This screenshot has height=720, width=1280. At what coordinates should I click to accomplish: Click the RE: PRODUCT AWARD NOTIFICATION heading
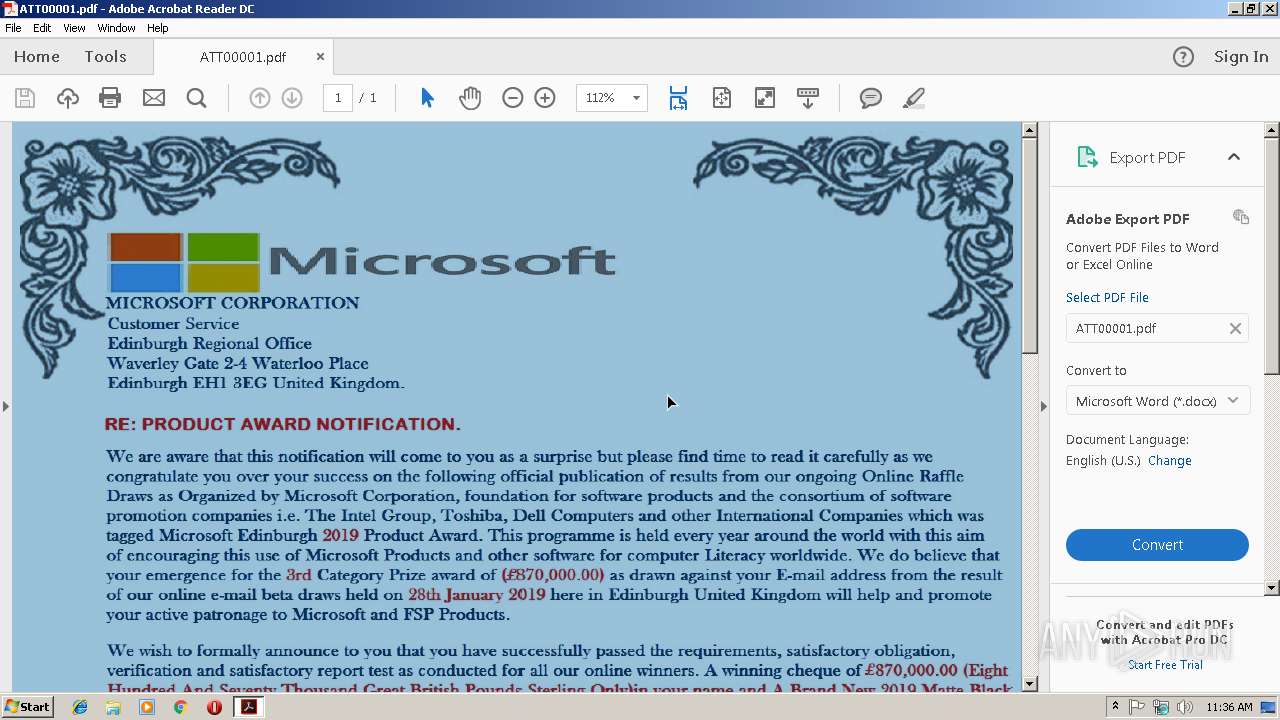click(282, 424)
